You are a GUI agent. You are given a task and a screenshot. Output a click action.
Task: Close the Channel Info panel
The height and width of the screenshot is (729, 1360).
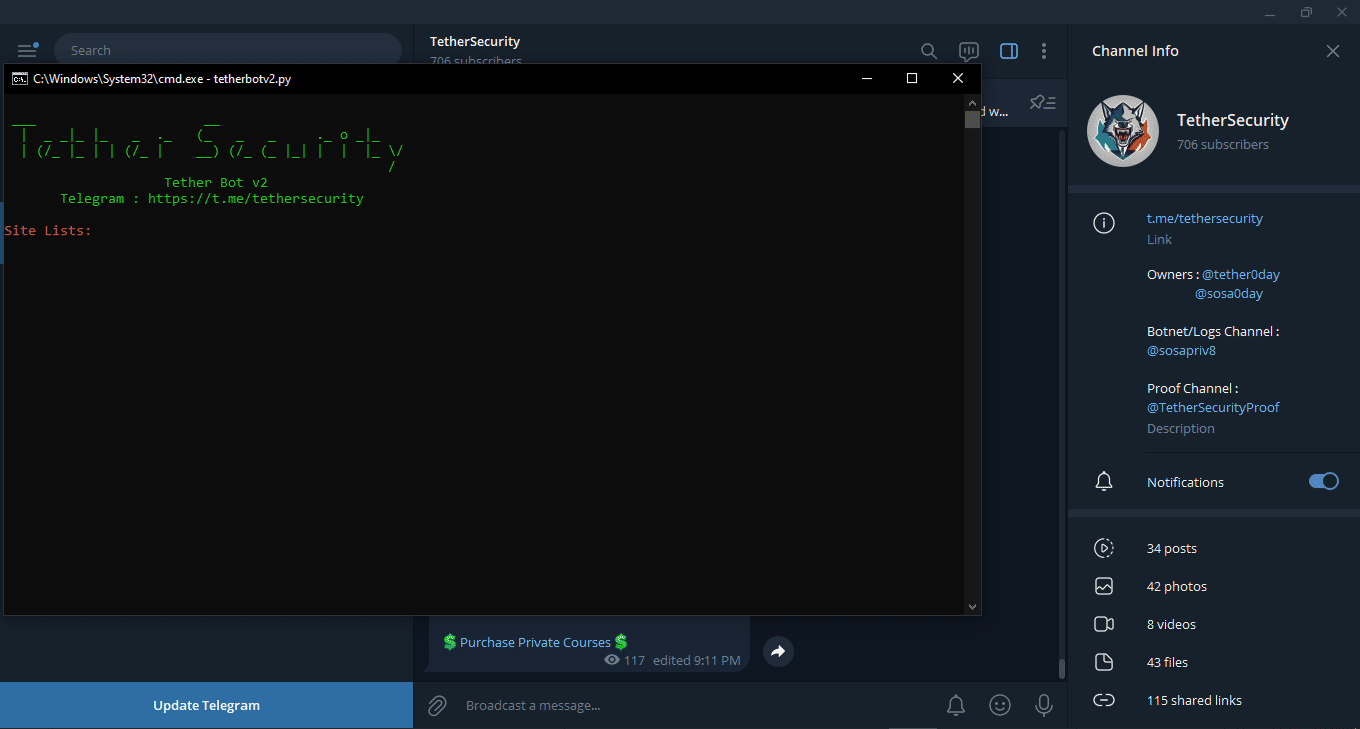point(1332,51)
